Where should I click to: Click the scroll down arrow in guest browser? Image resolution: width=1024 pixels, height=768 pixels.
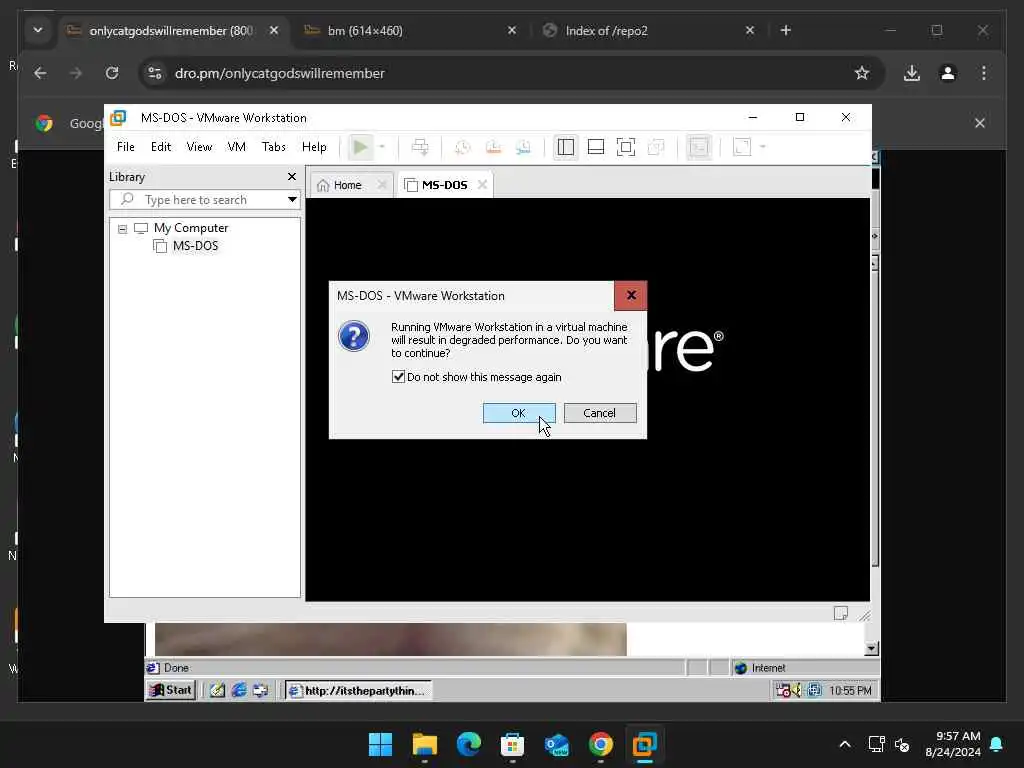pos(871,648)
